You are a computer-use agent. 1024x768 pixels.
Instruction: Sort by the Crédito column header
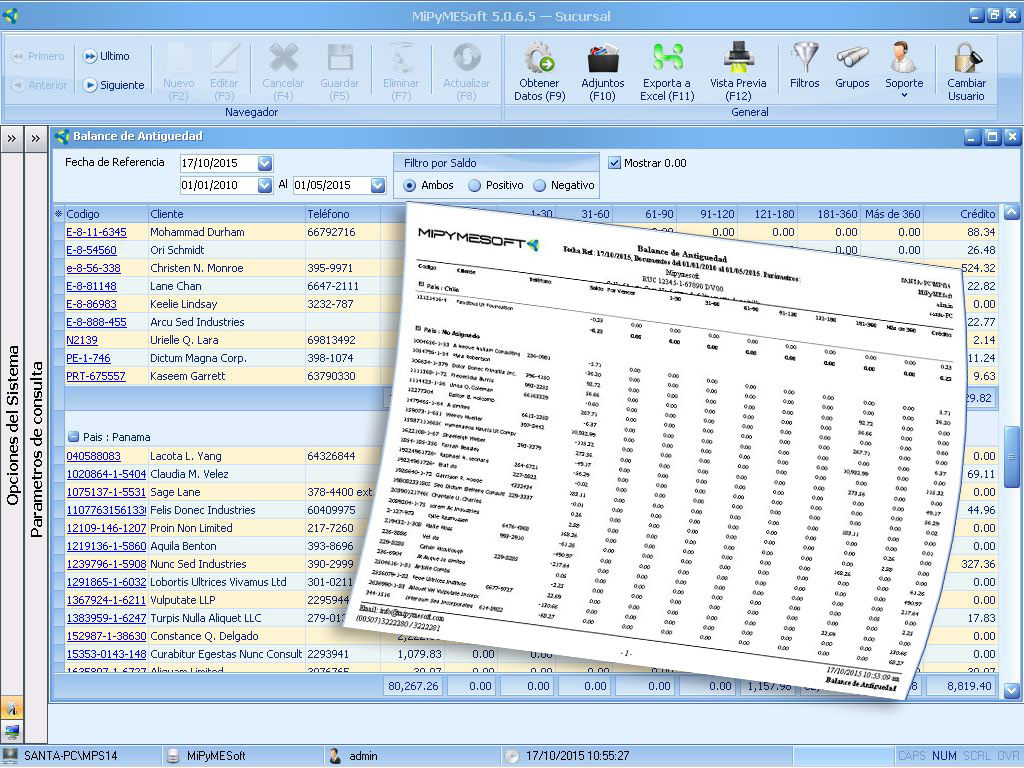point(961,214)
